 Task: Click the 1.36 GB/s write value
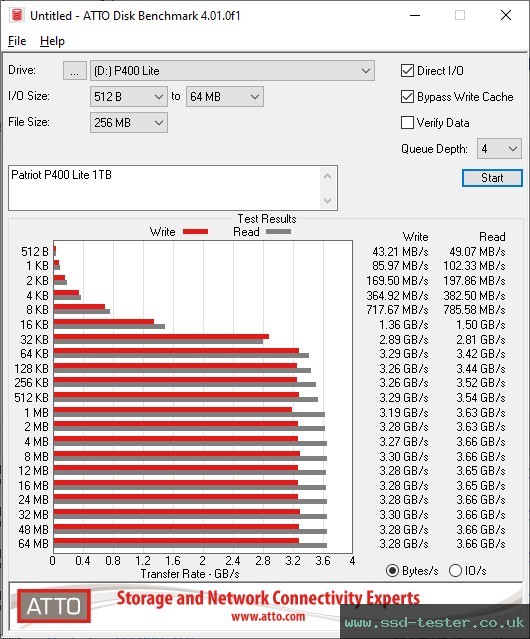point(404,325)
